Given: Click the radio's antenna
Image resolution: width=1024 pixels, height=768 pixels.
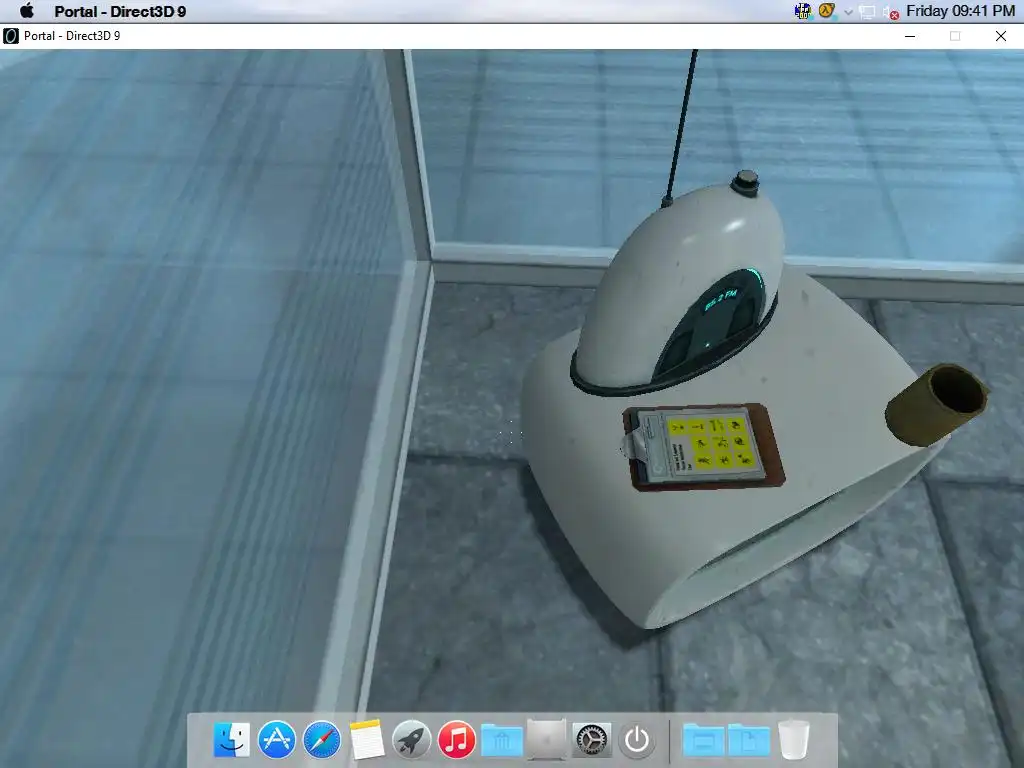Looking at the screenshot, I should coord(680,128).
